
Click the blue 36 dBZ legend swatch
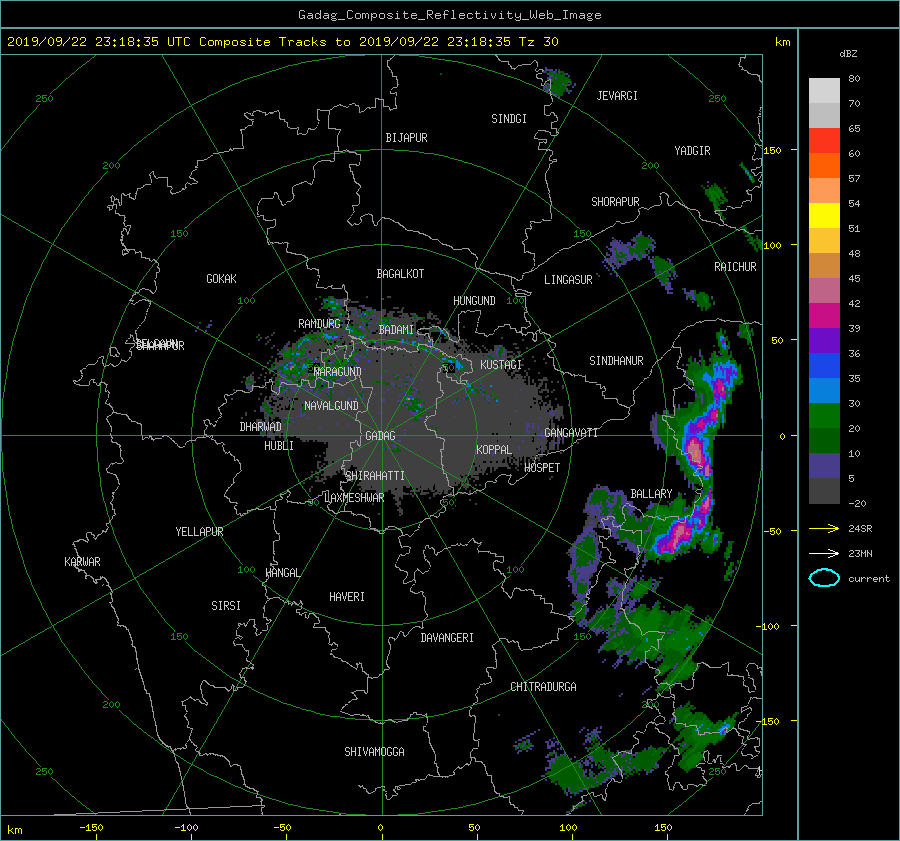(x=824, y=365)
